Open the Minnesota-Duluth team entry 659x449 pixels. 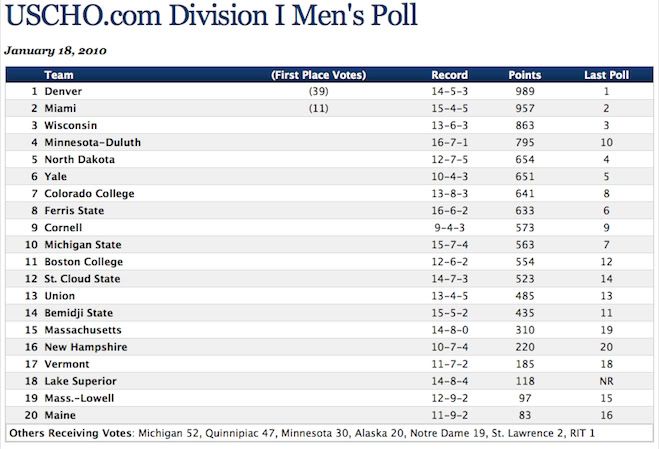click(92, 142)
